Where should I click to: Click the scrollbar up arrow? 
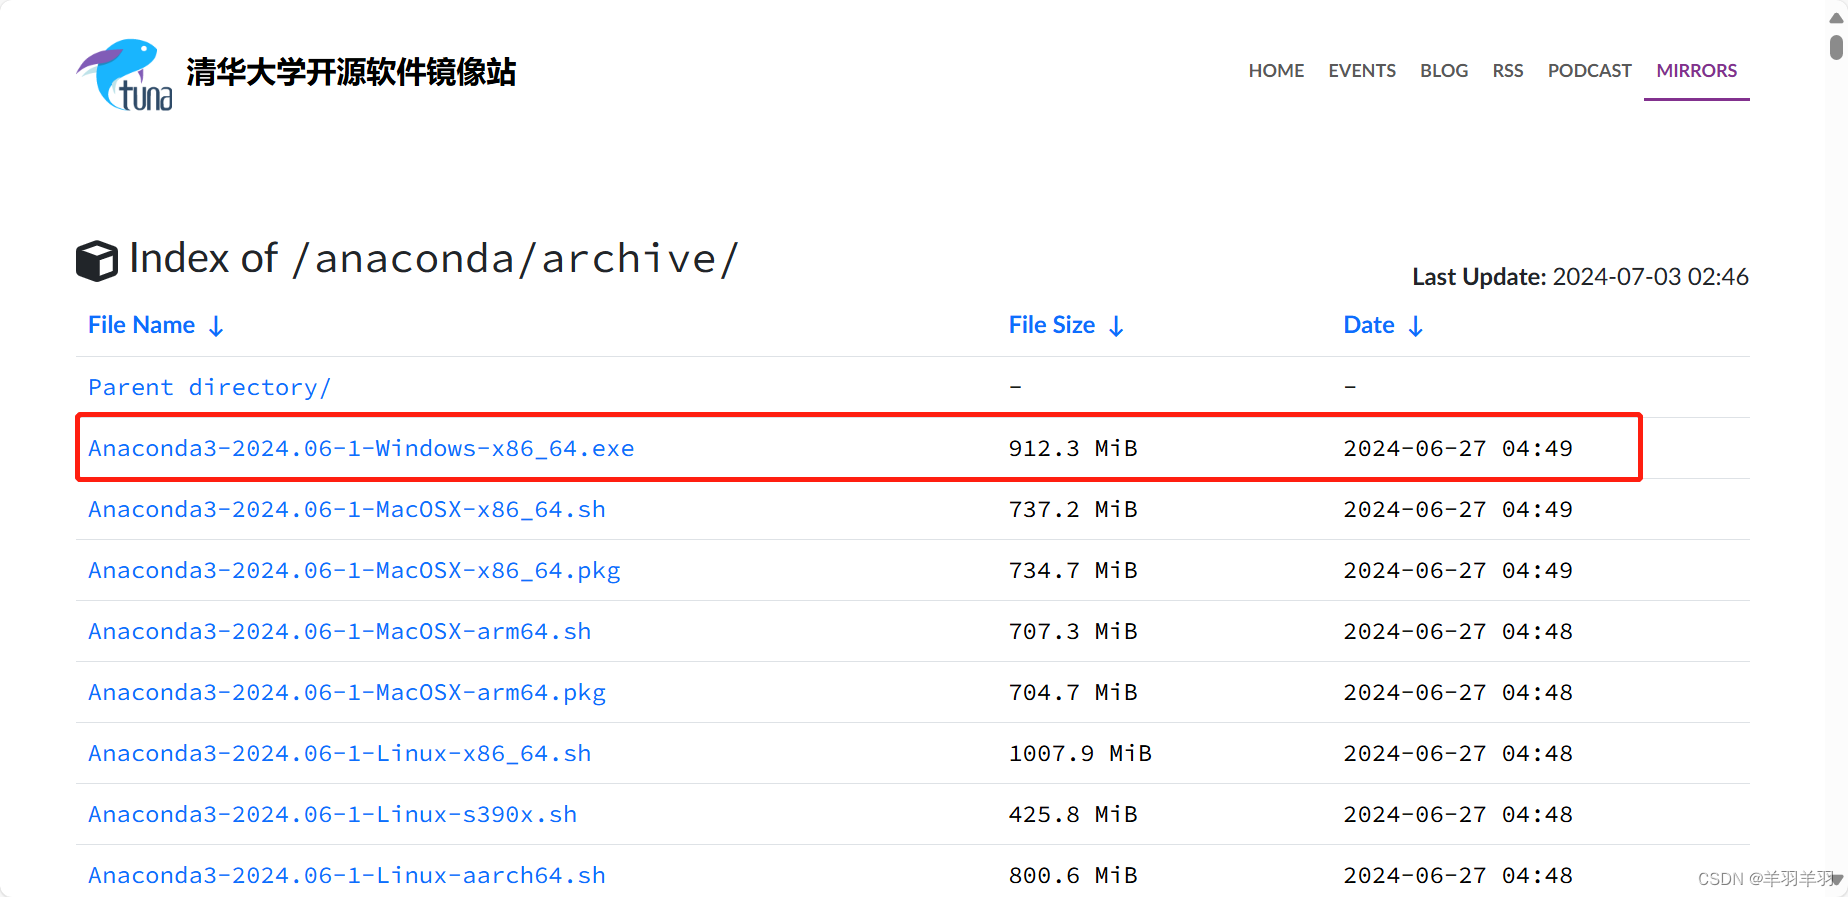[1836, 18]
